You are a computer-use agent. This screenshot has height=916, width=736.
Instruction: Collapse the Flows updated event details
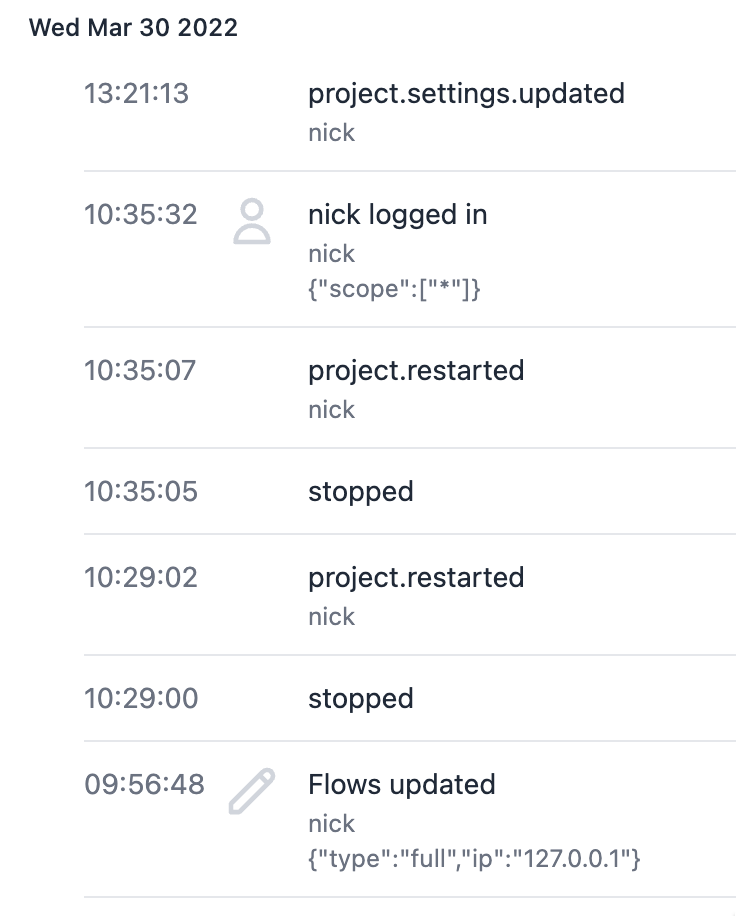(x=403, y=784)
